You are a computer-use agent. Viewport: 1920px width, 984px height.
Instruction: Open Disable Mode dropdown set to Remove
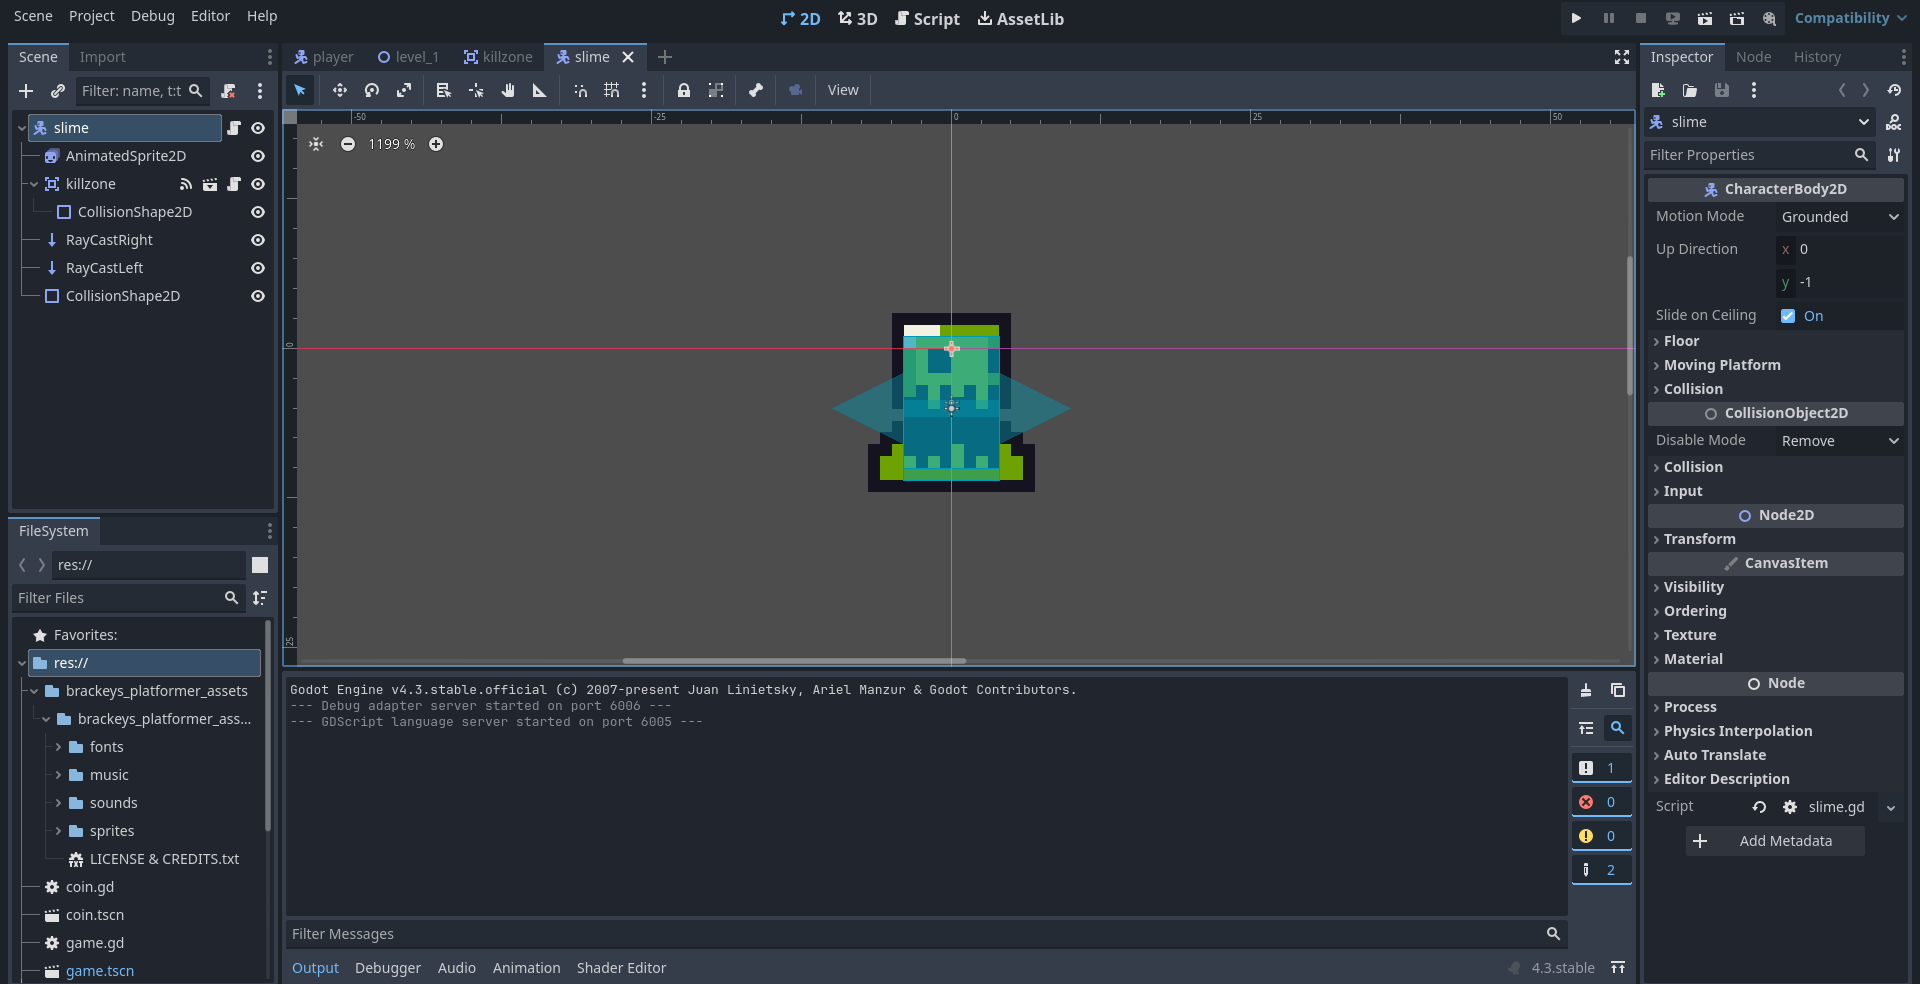coord(1839,441)
